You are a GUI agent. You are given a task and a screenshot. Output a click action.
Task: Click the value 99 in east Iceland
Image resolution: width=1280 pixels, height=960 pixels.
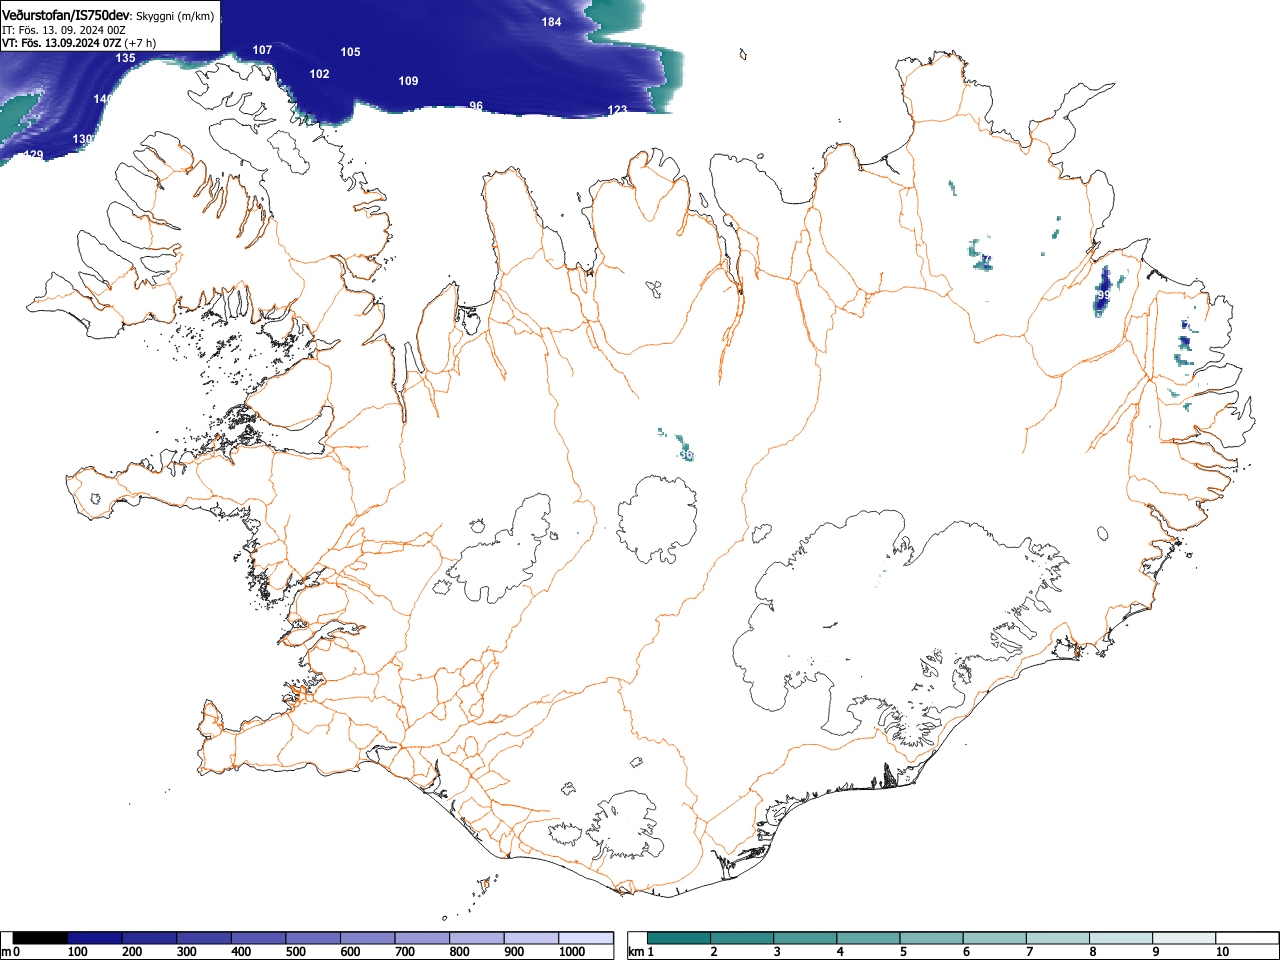1103,296
